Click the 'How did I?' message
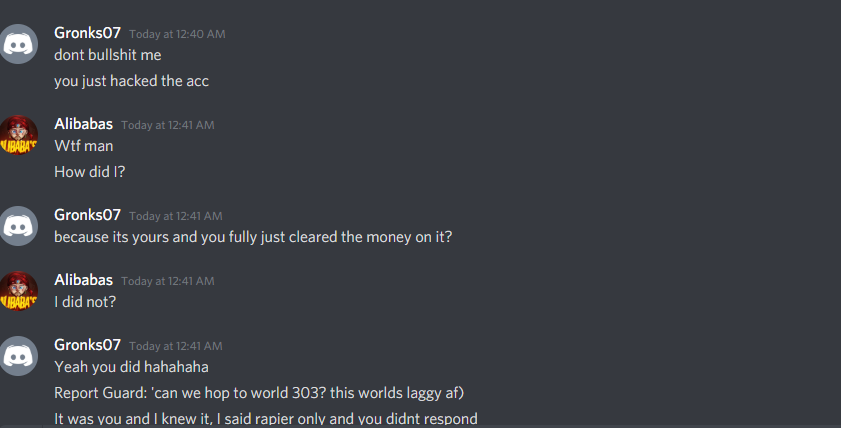The image size is (841, 428). pos(90,172)
